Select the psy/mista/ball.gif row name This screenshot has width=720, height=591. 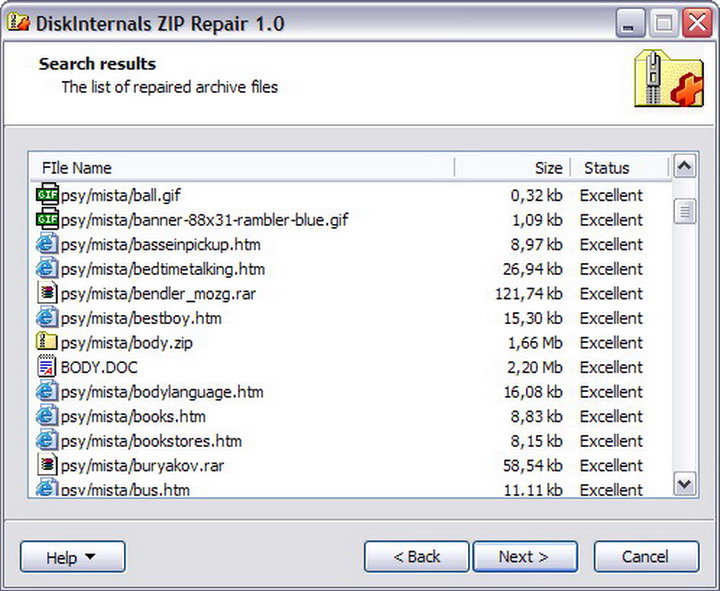click(x=121, y=196)
